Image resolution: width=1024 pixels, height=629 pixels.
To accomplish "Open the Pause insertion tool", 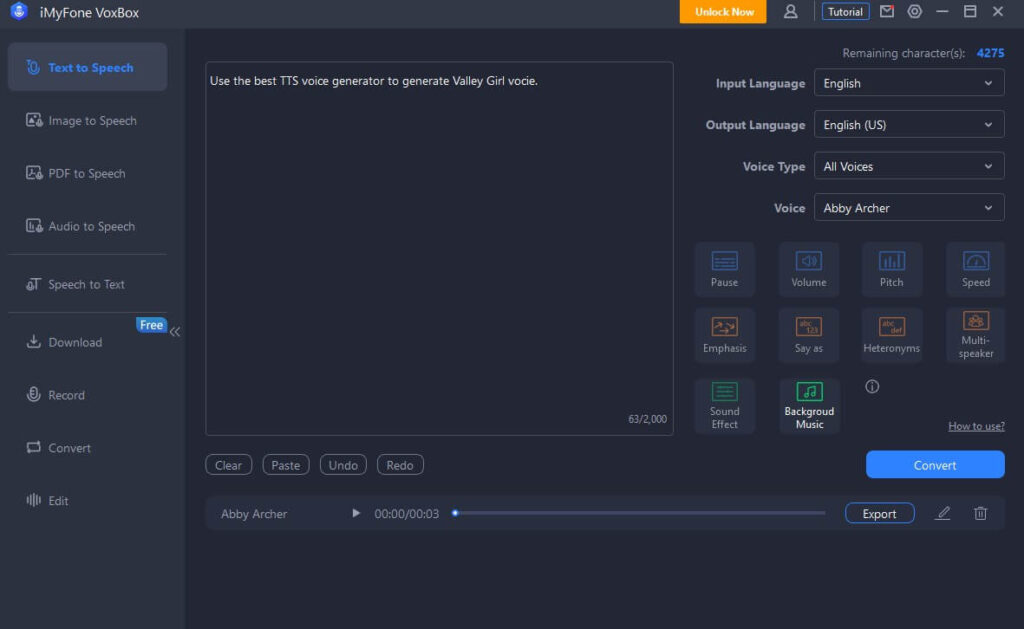I will pos(724,269).
